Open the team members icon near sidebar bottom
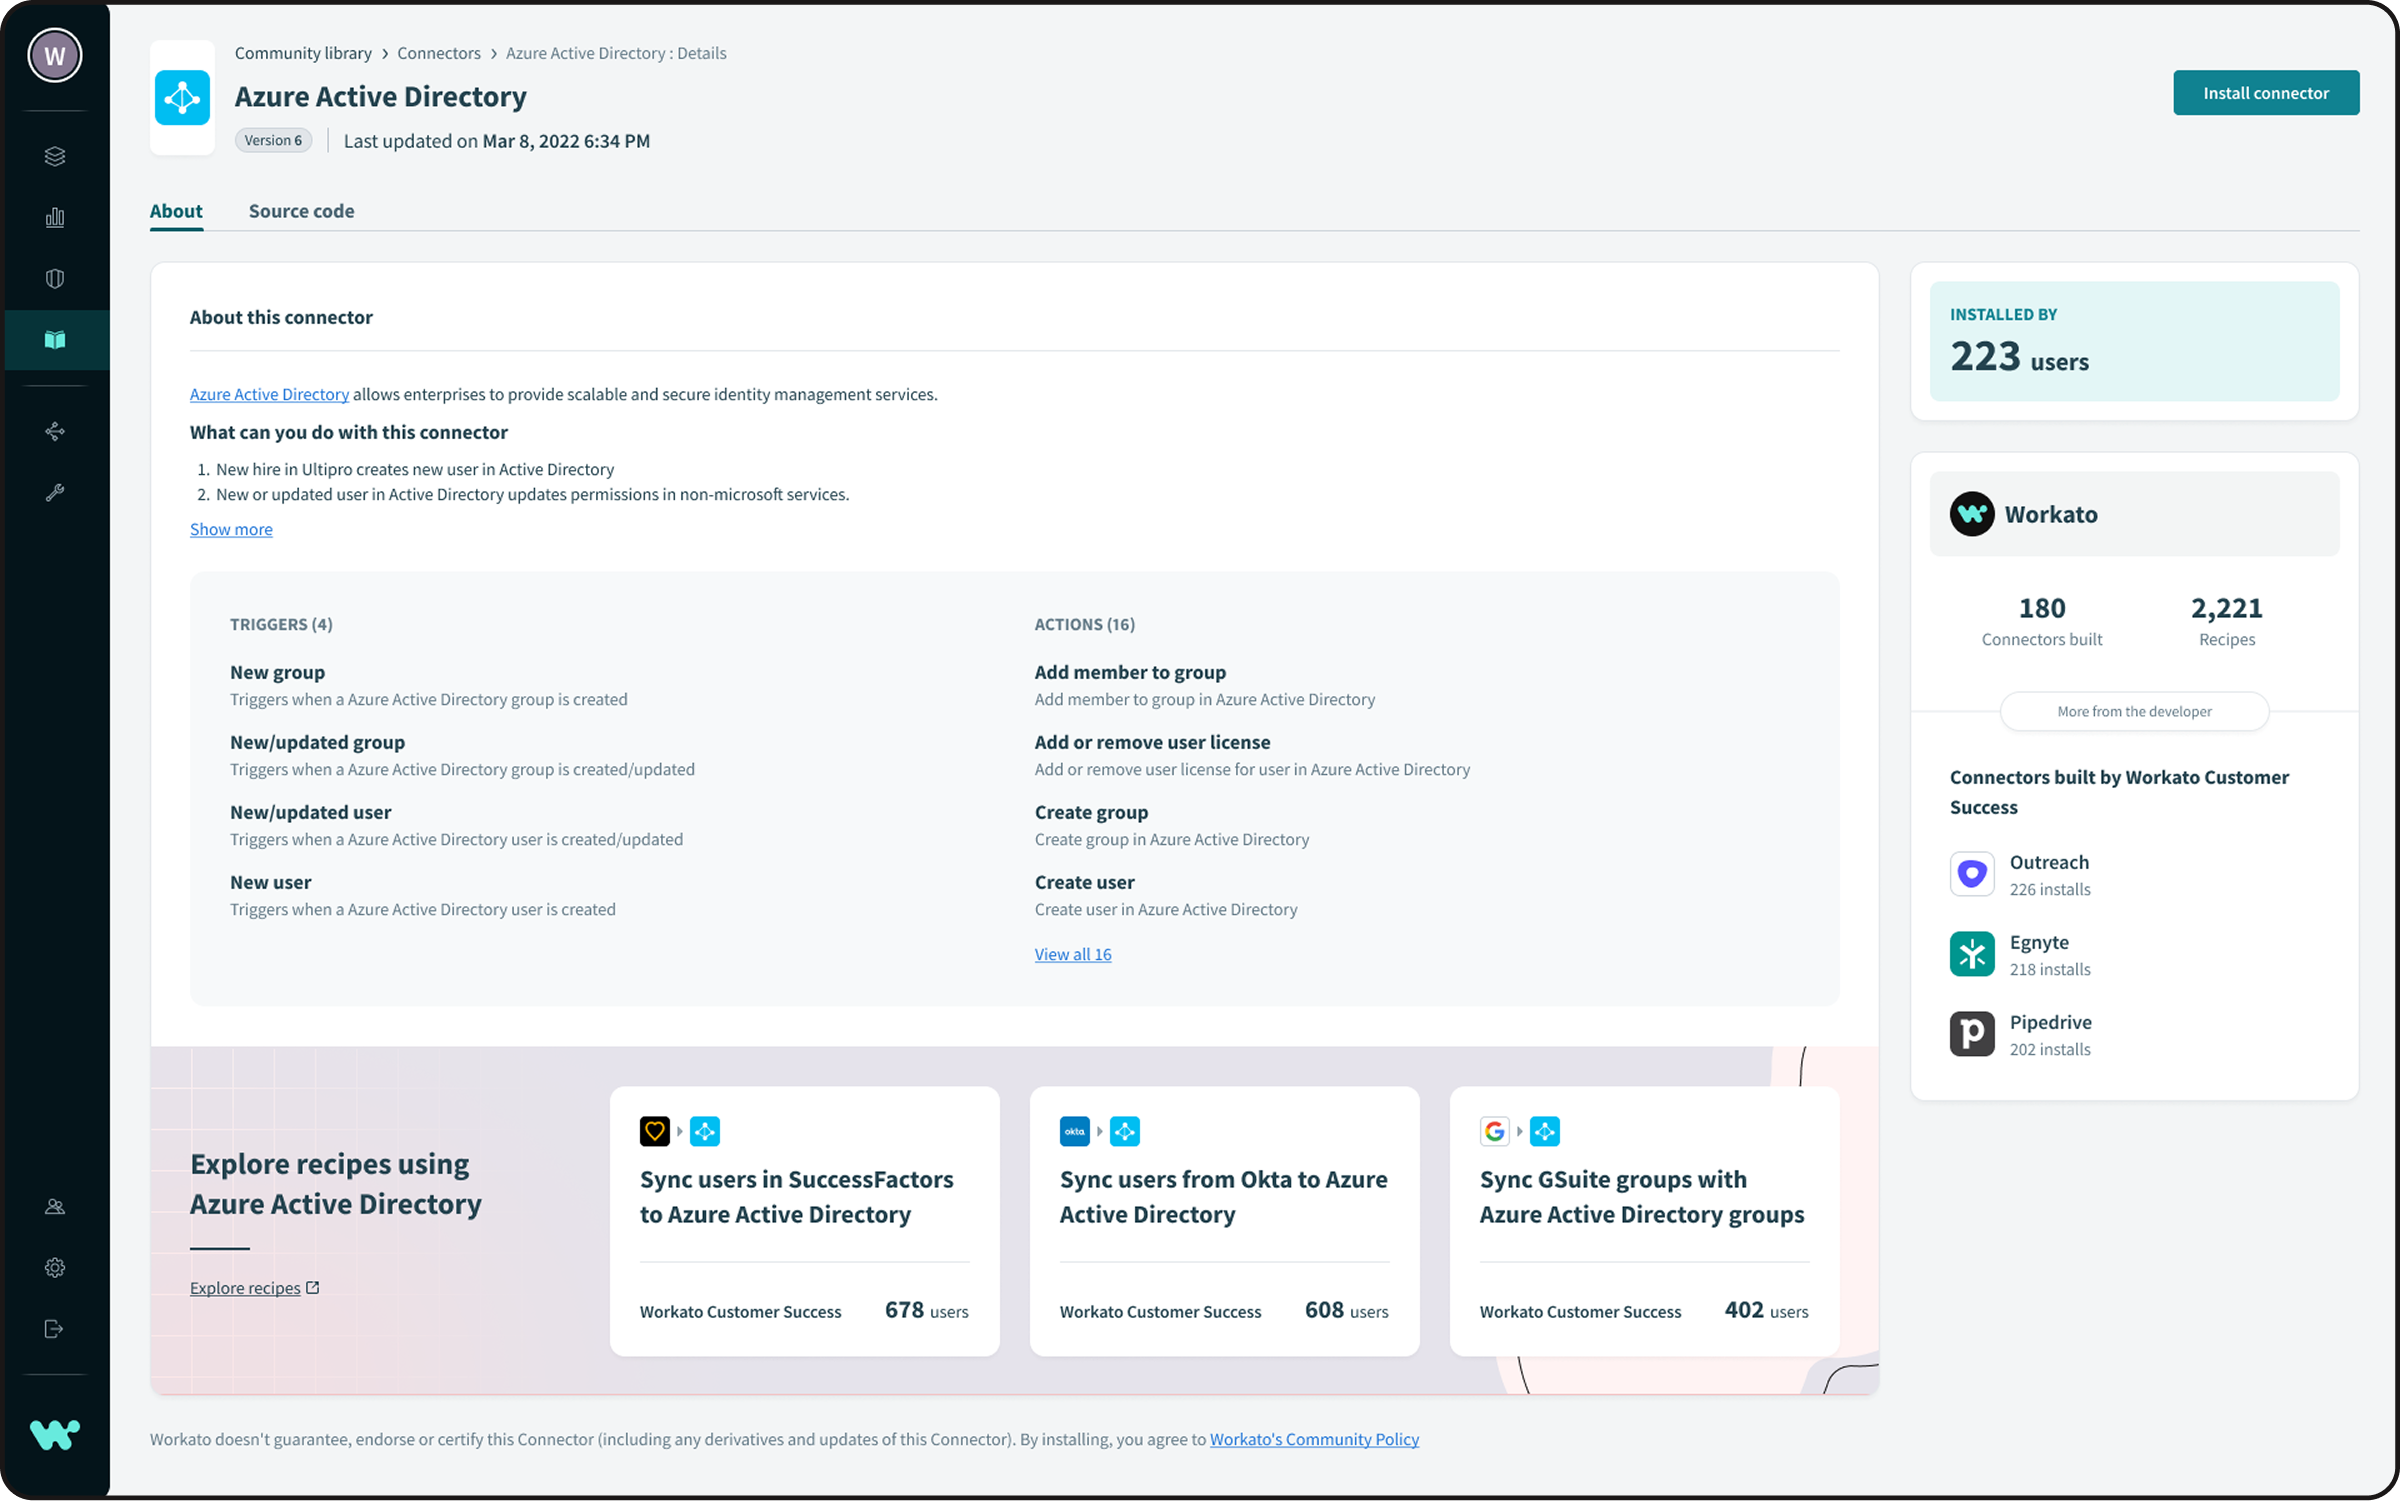The image size is (2400, 1501). pyautogui.click(x=55, y=1206)
